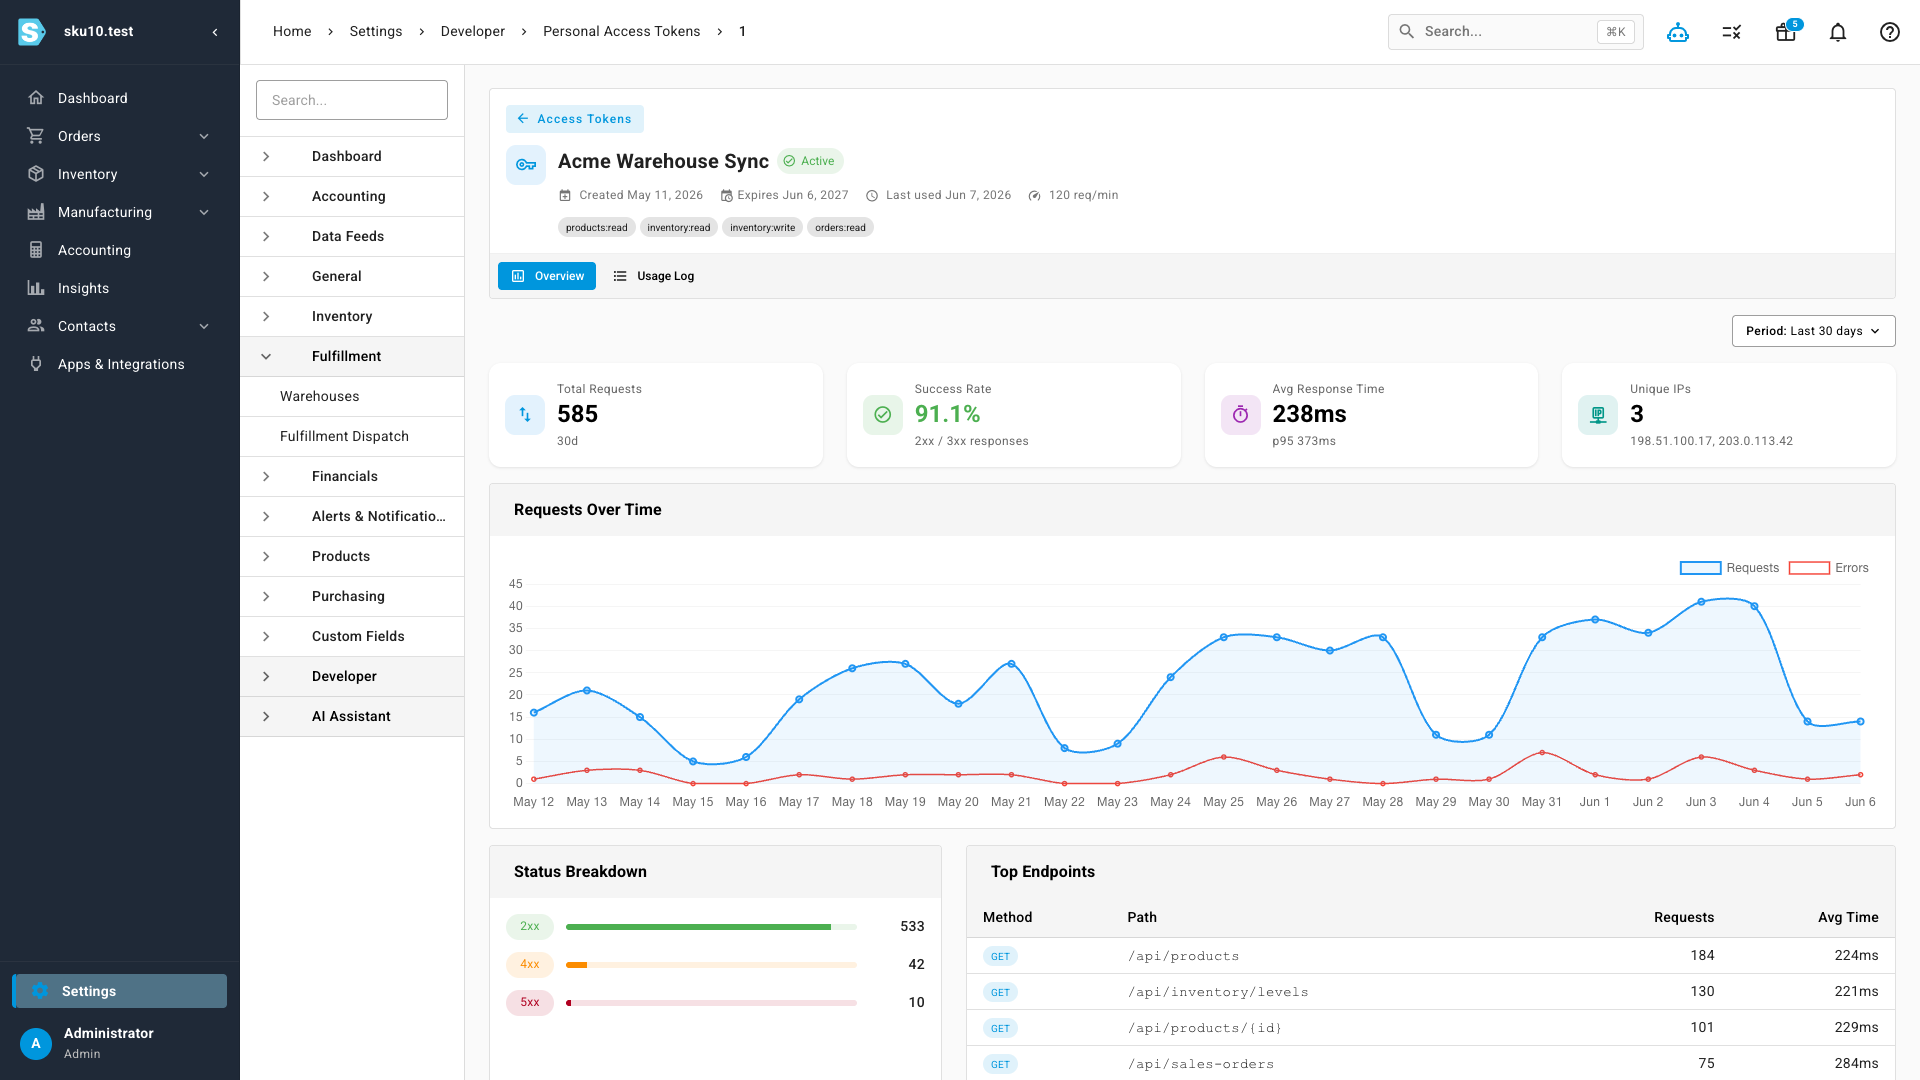Click the search magnifier icon in header
The height and width of the screenshot is (1080, 1920).
1407,32
